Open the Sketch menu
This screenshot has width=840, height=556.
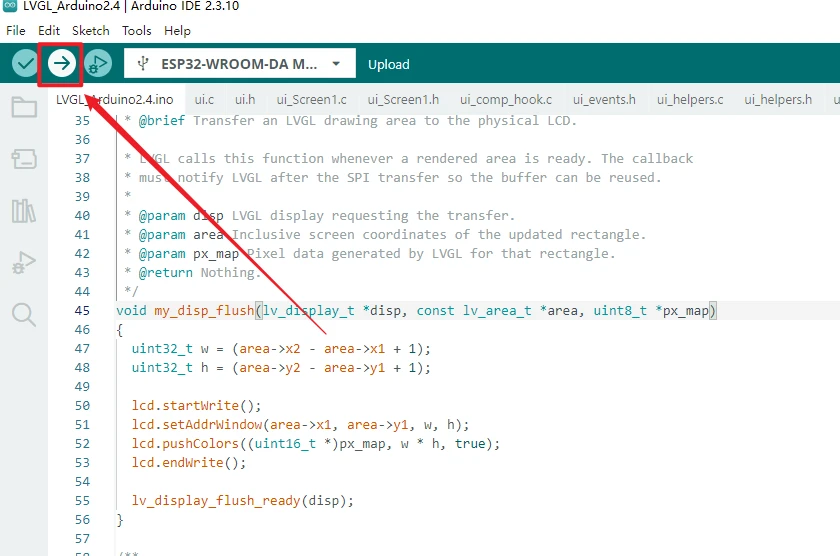[x=91, y=31]
